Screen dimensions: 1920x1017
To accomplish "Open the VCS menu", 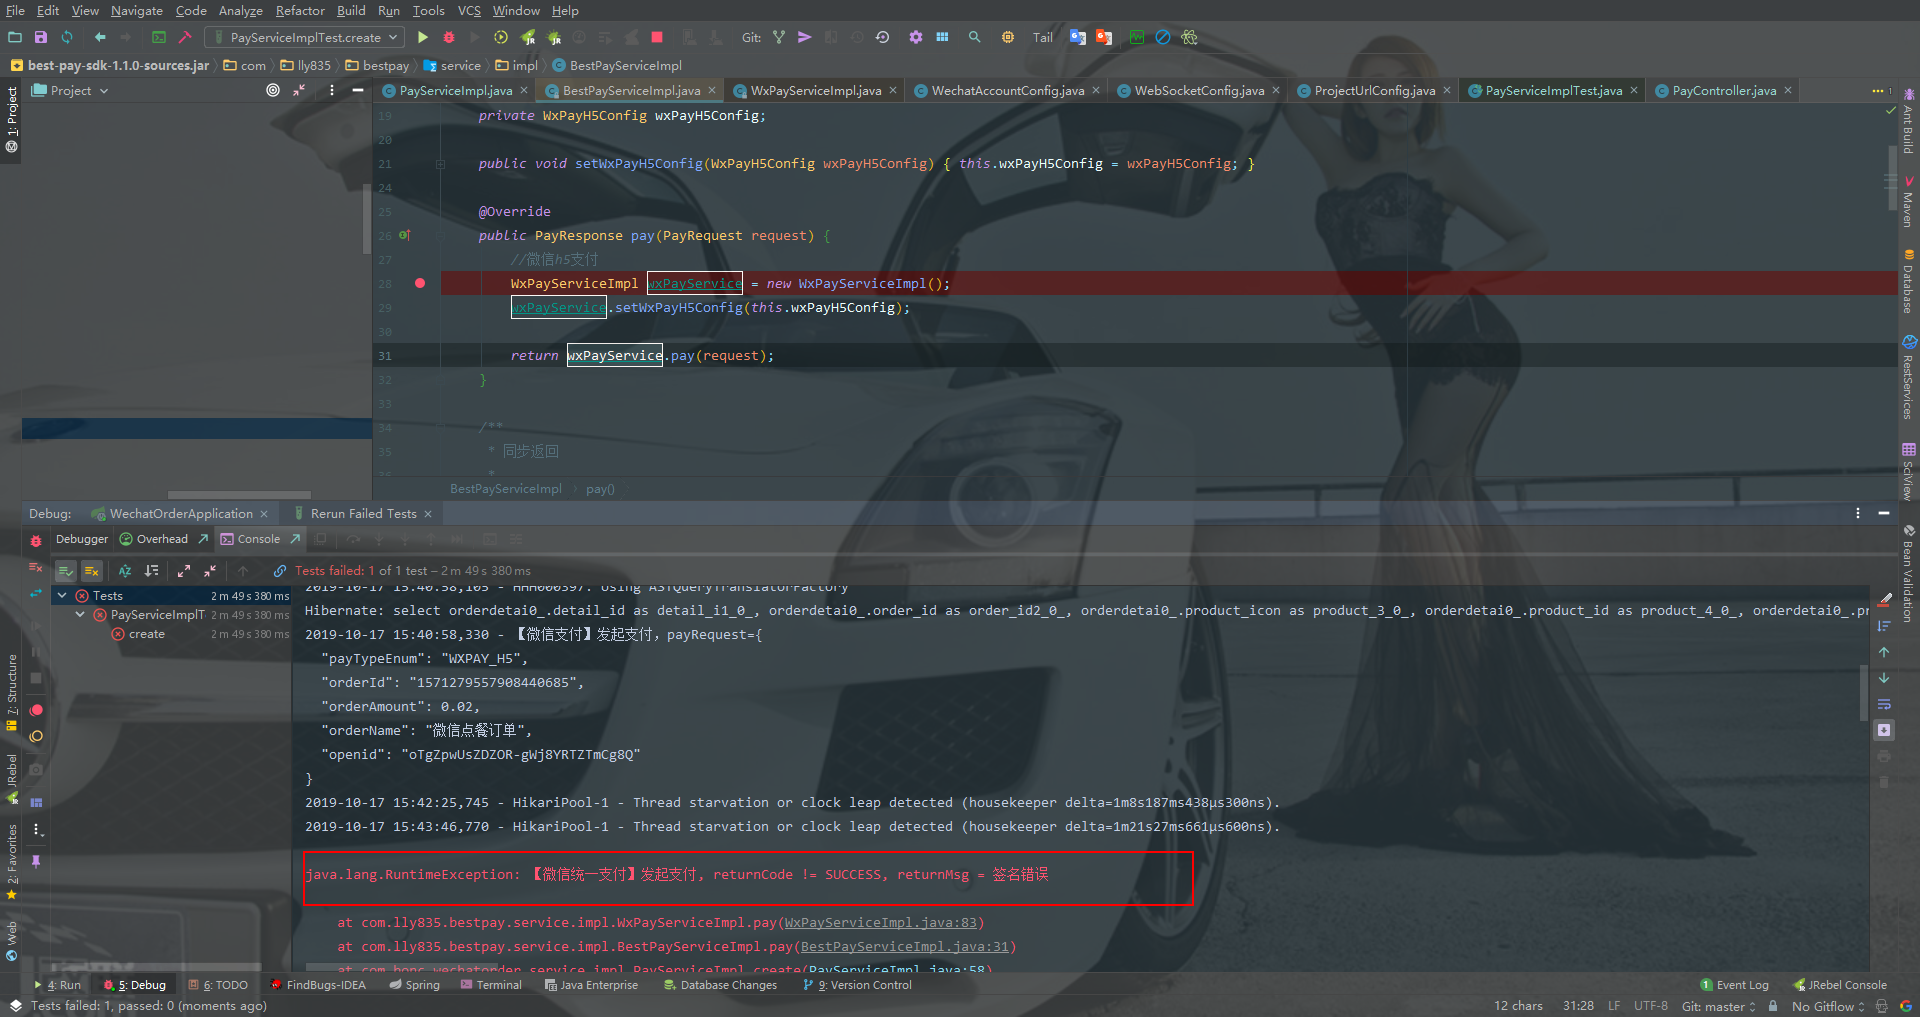I will pyautogui.click(x=469, y=10).
